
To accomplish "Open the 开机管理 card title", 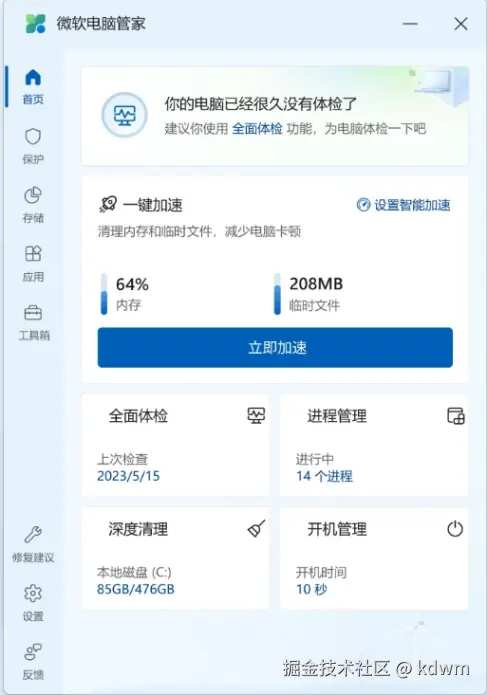I will pos(337,529).
